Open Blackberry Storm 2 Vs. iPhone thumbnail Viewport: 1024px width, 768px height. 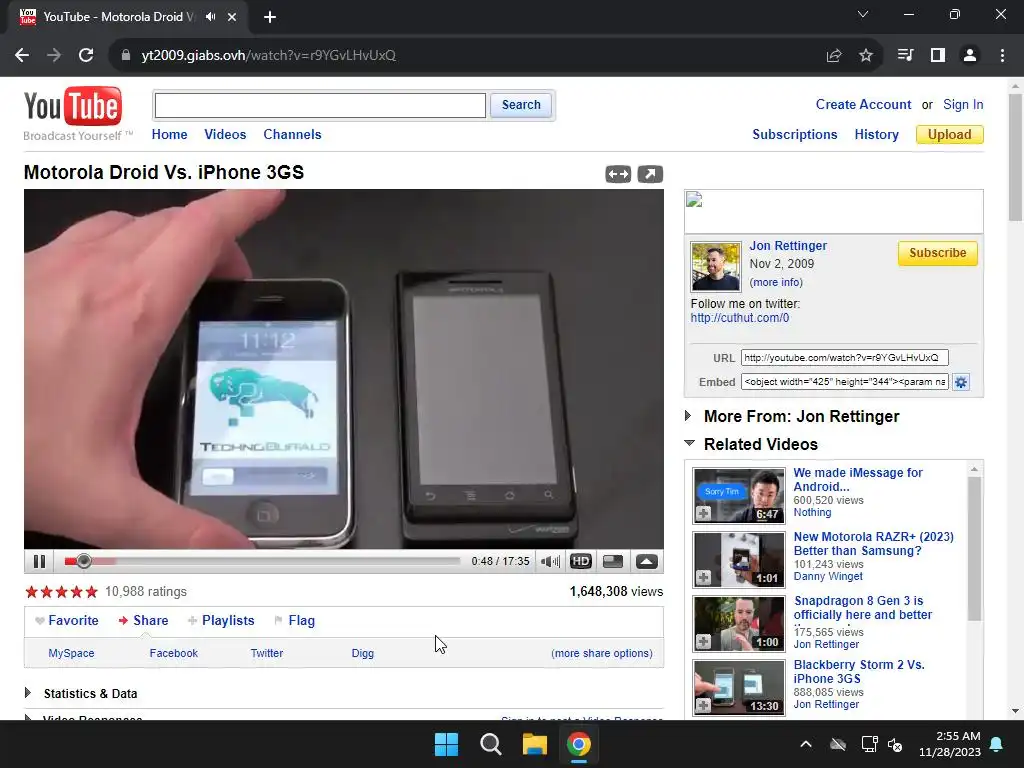(739, 688)
